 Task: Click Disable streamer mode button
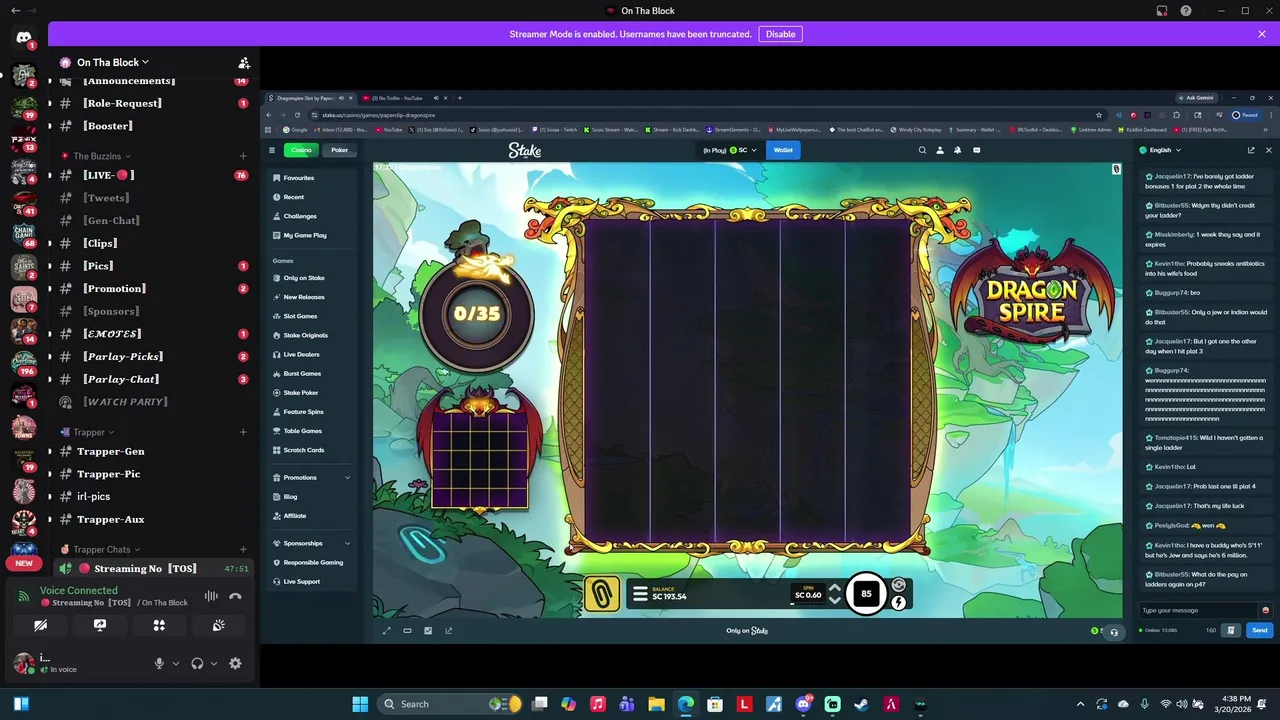[x=780, y=34]
